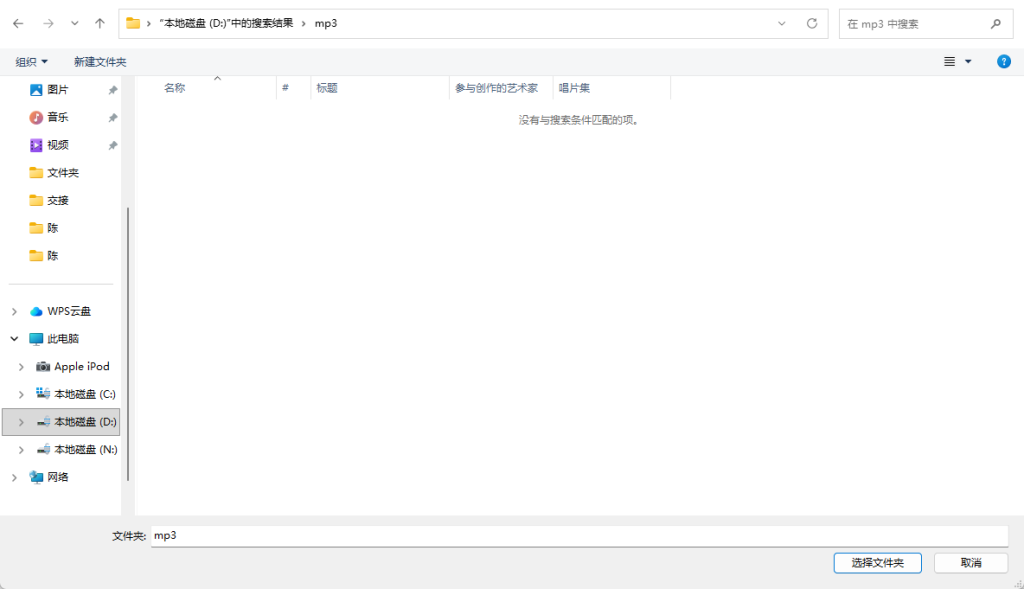Image resolution: width=1024 pixels, height=589 pixels.
Task: Click the Up directory arrow
Action: tap(99, 23)
